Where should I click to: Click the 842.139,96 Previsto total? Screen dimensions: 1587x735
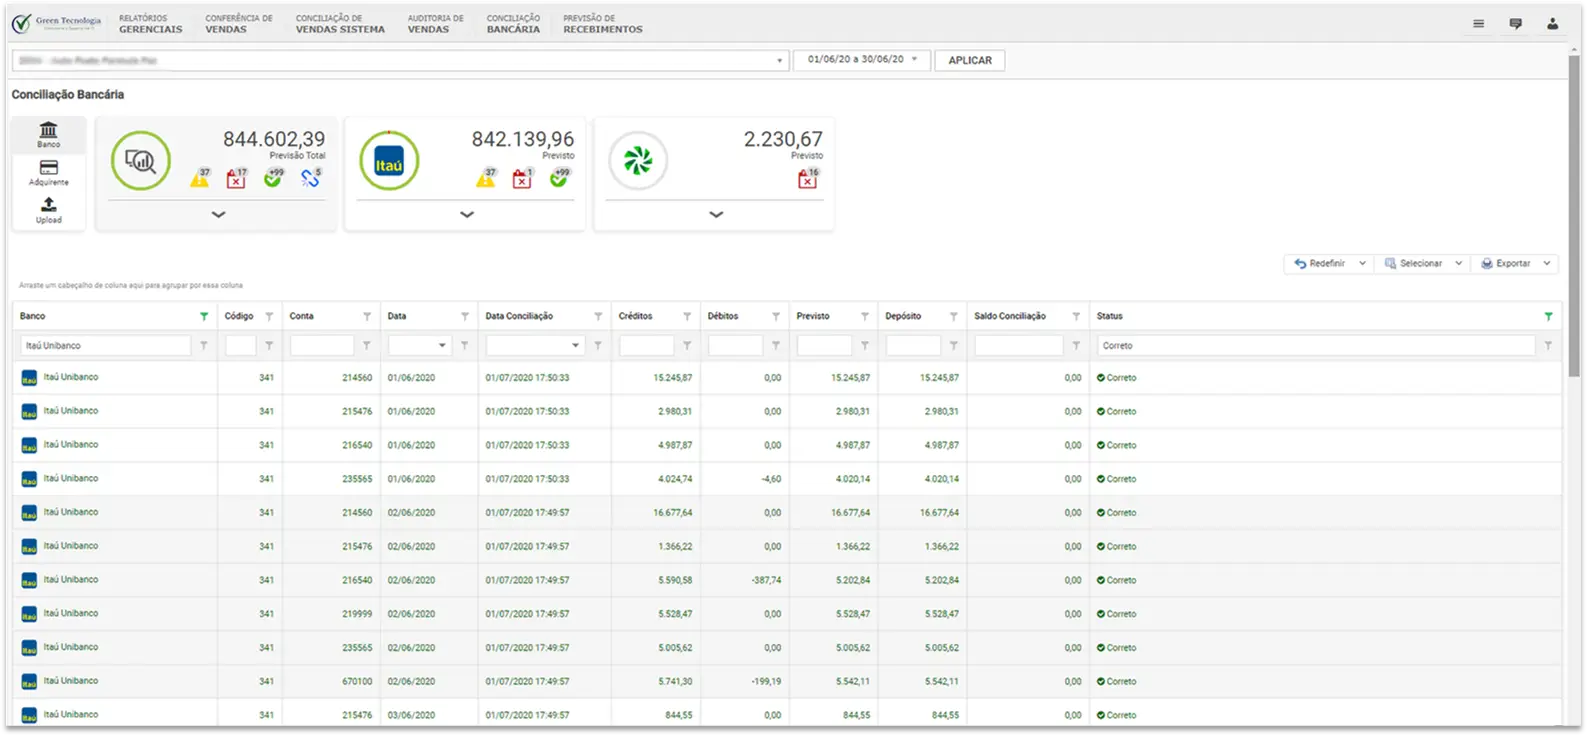click(523, 139)
